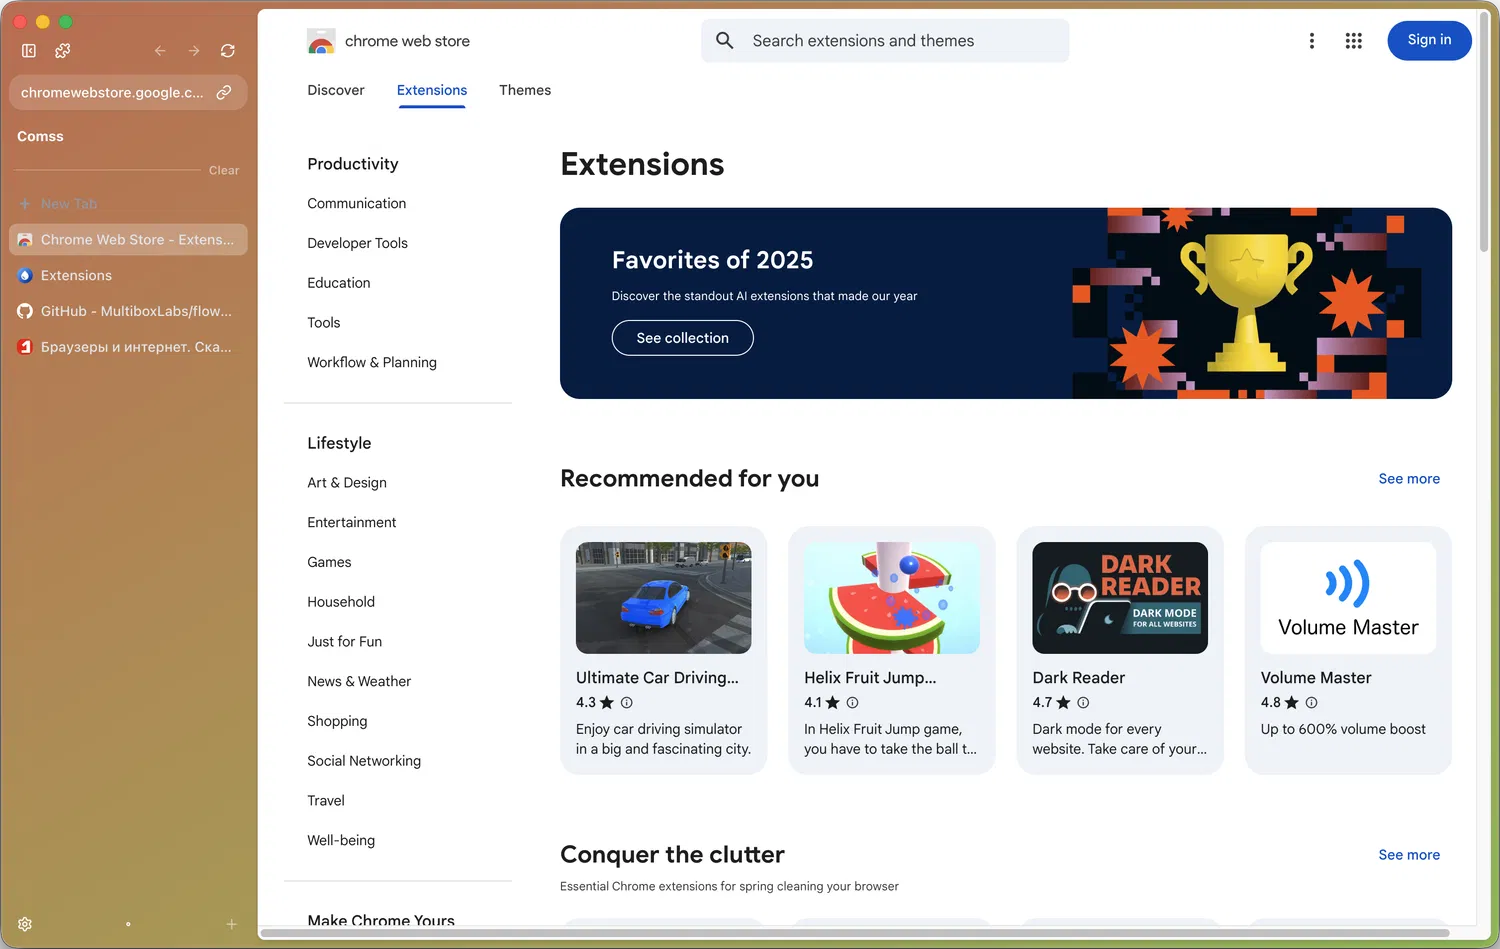Click the 'Favorites of 2025' banner heading
Screen dimensions: 1500x949
pos(712,260)
